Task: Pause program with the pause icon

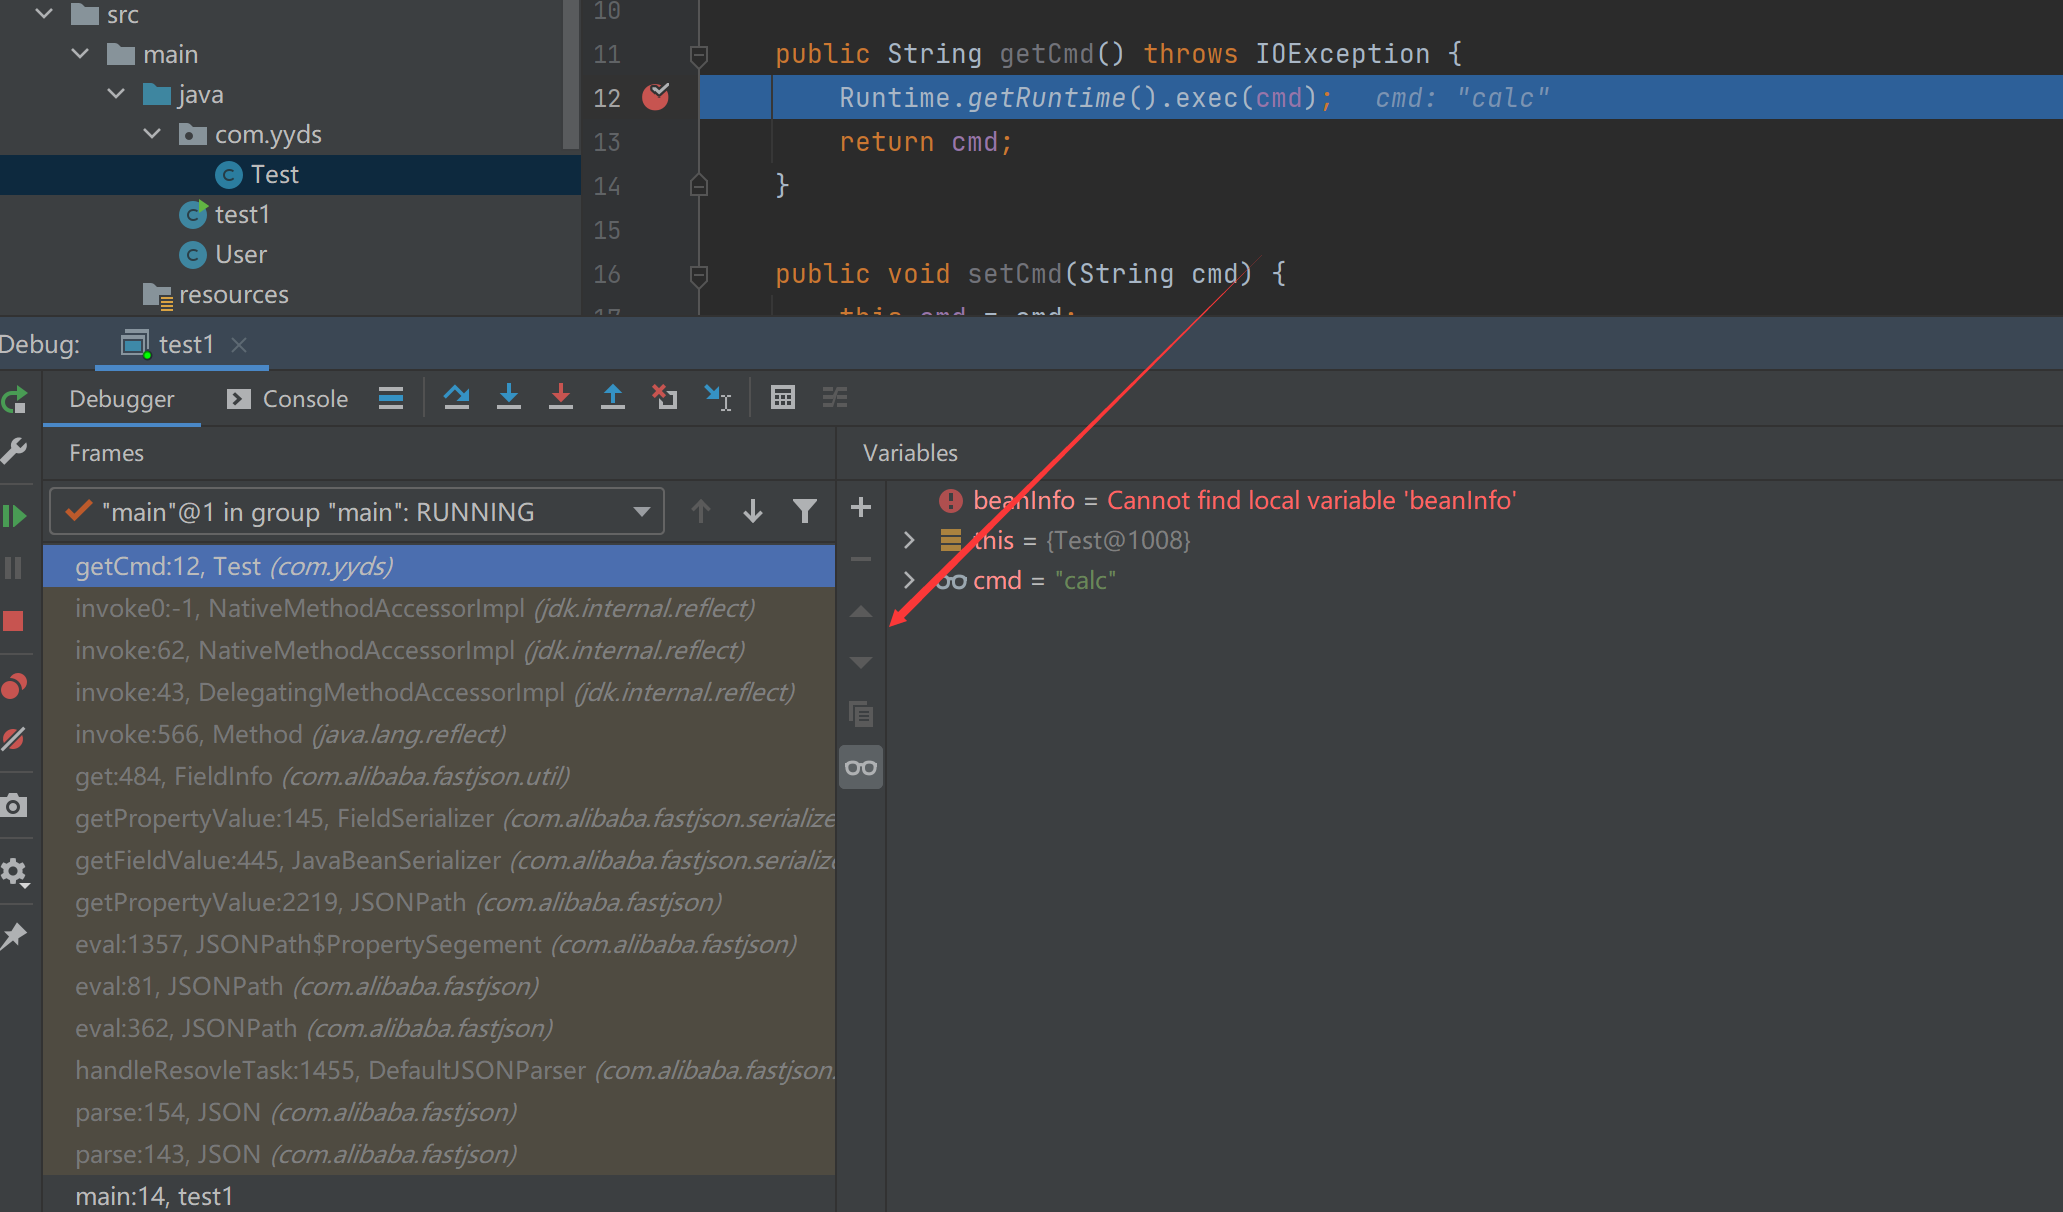Action: pos(14,568)
